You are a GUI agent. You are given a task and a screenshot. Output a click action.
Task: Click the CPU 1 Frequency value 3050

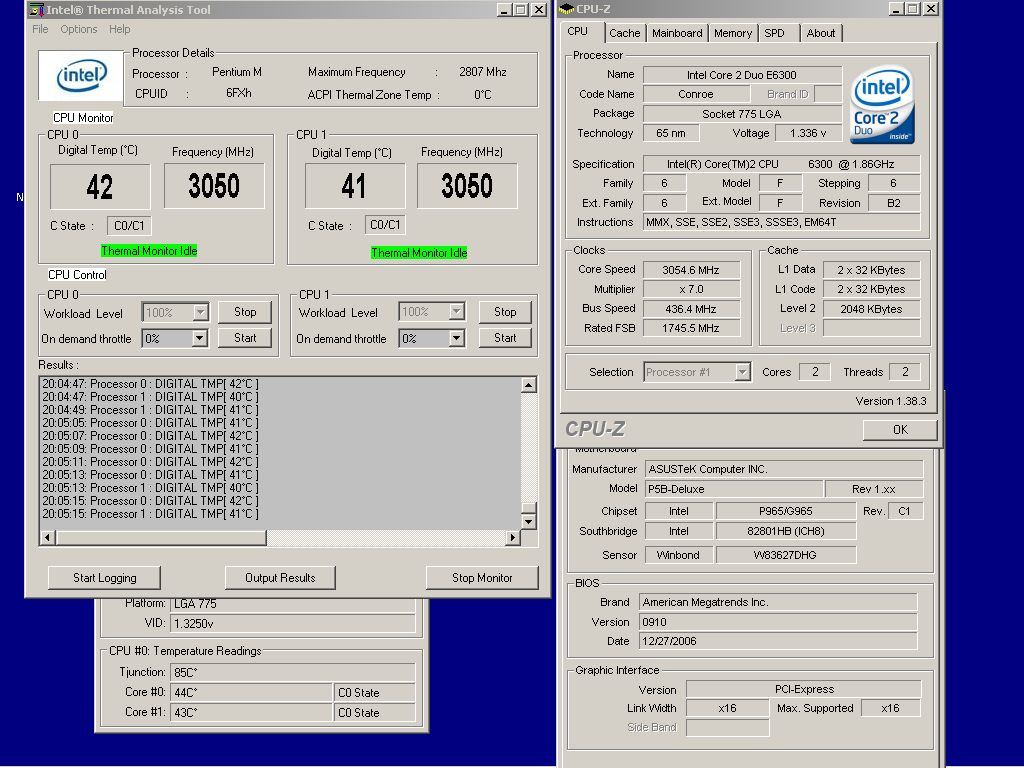[467, 186]
